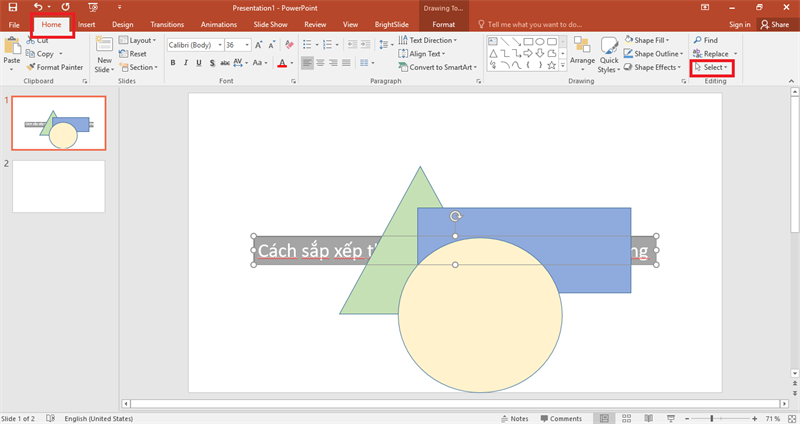
Task: Open Notes pane from status bar
Action: 515,418
